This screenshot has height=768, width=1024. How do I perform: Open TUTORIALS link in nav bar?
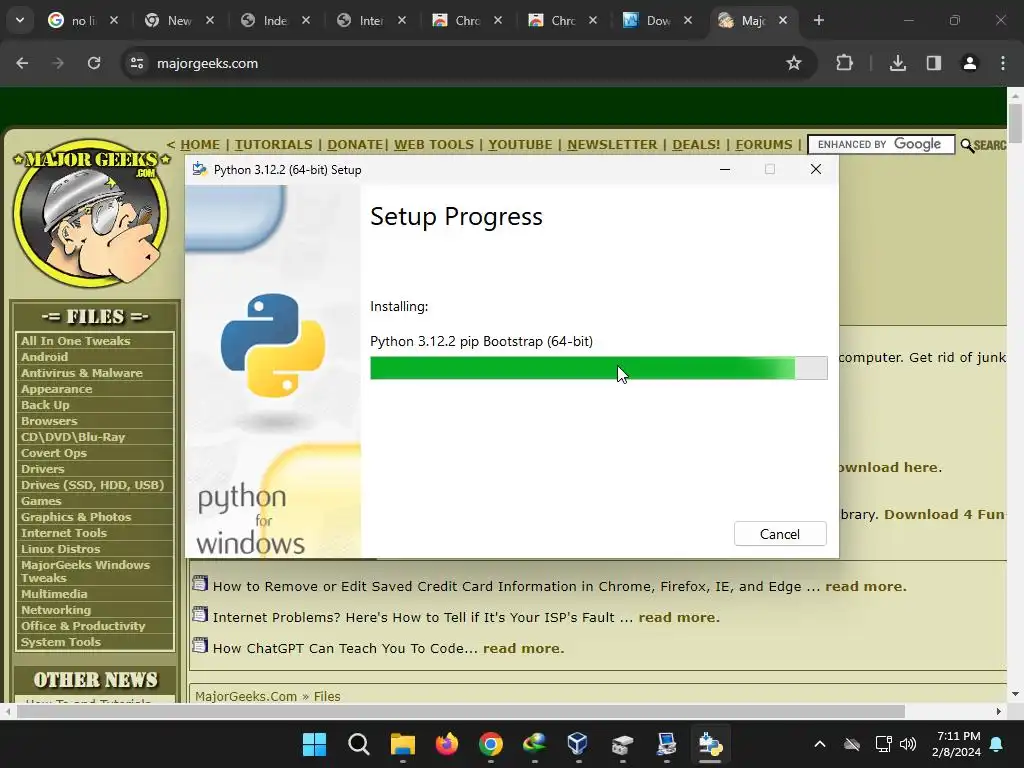tap(274, 144)
